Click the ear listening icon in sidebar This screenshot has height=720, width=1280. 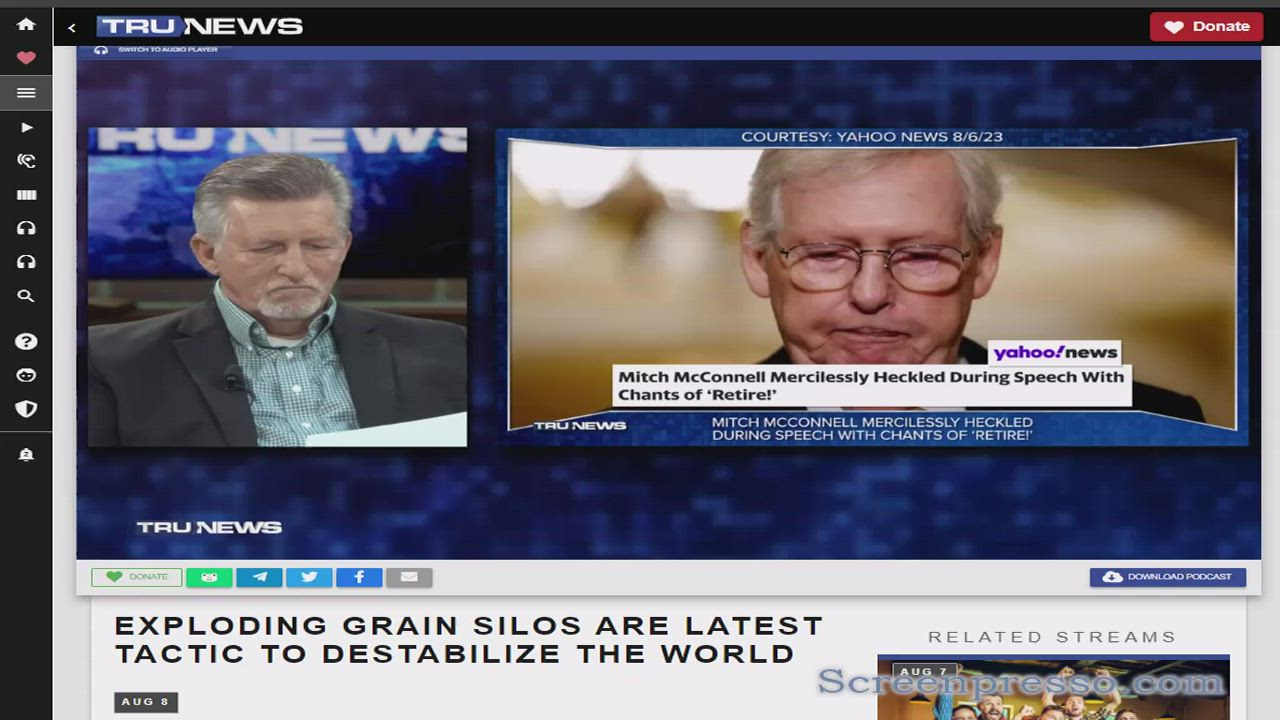pyautogui.click(x=26, y=161)
